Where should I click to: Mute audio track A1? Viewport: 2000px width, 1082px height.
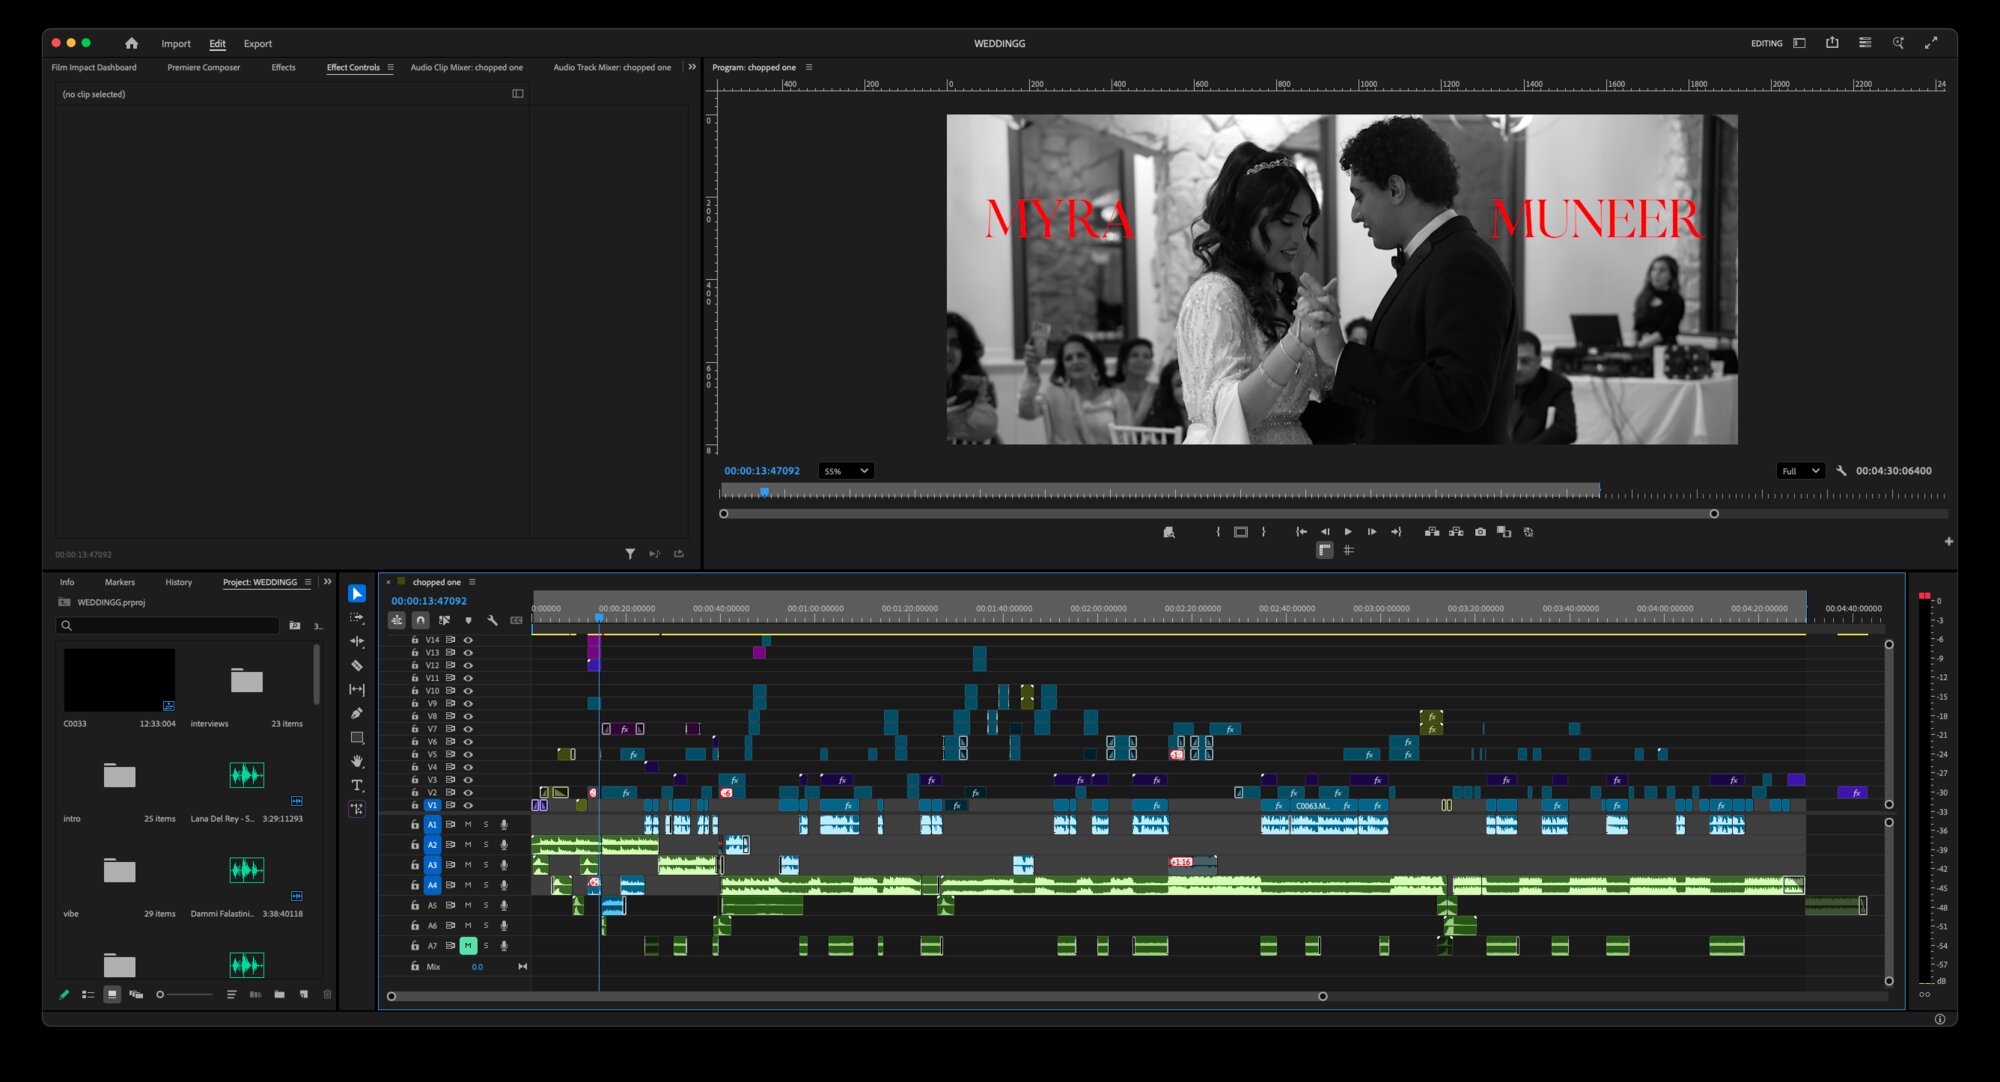click(x=467, y=825)
